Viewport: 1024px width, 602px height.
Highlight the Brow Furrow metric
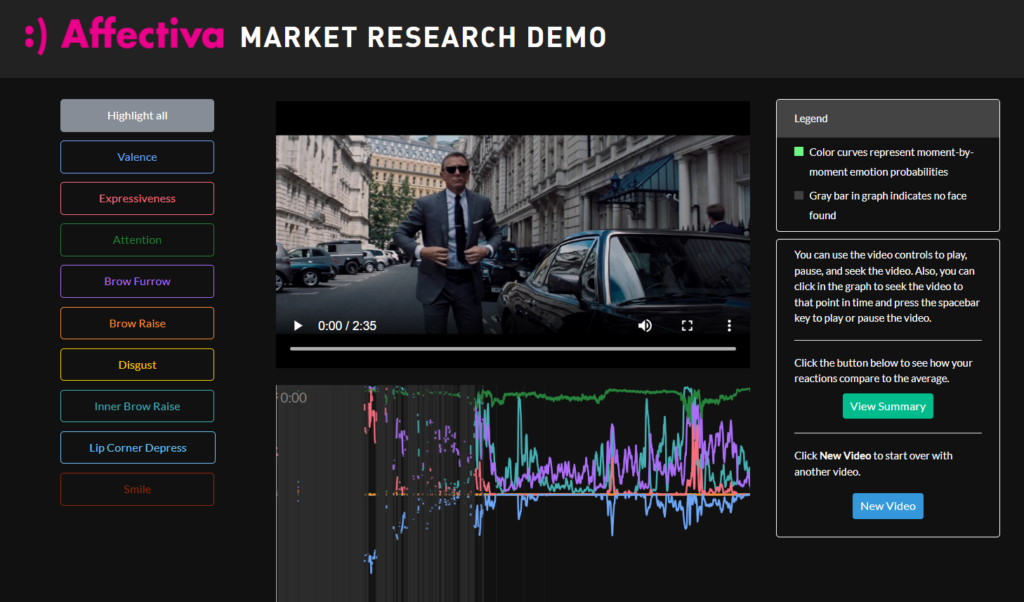tap(137, 282)
